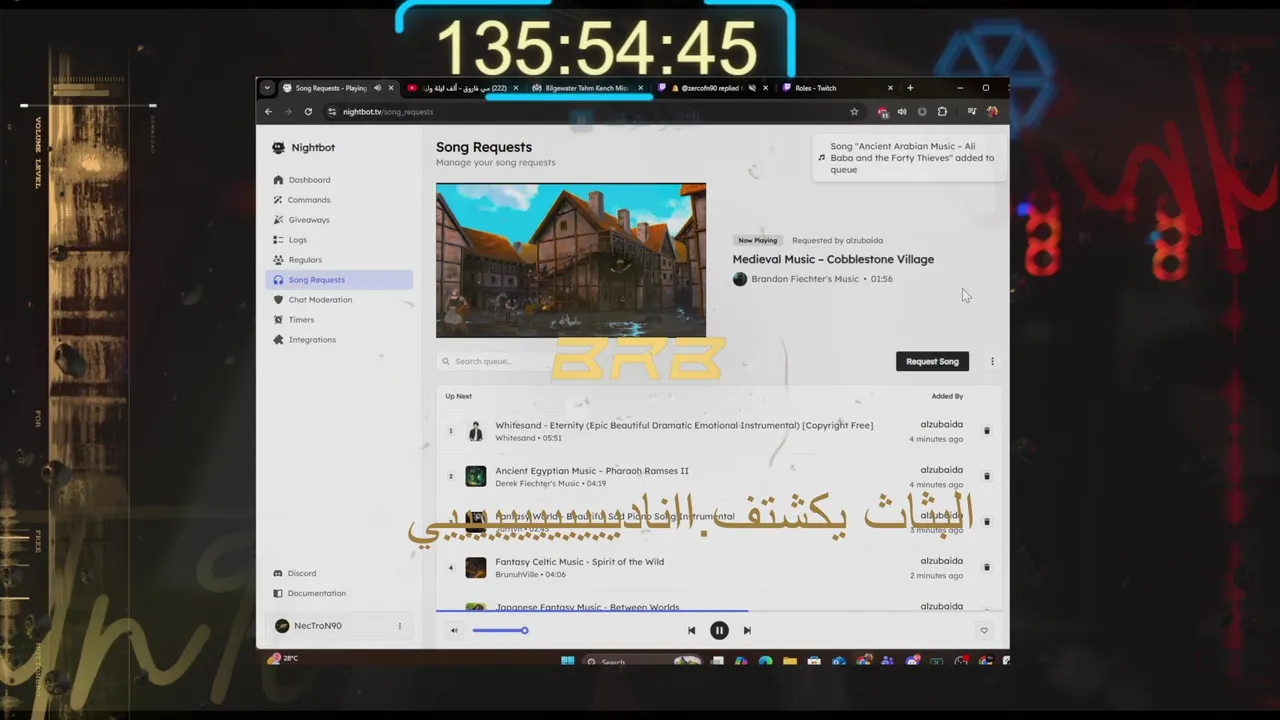
Task: Open the Documentation link
Action: pyautogui.click(x=316, y=593)
